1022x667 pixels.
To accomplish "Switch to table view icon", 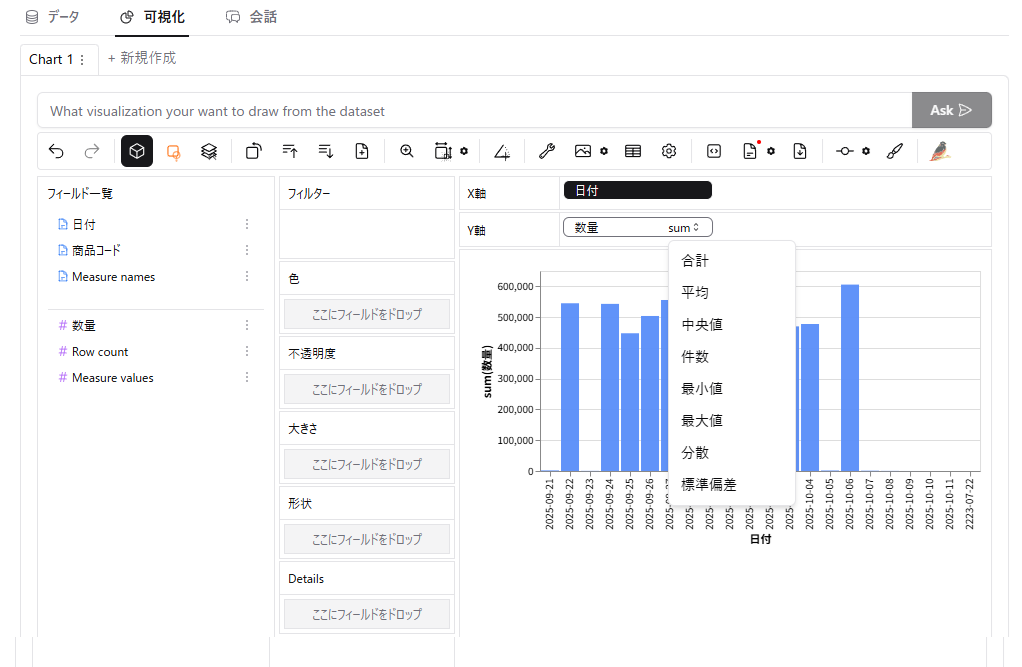I will tap(633, 151).
